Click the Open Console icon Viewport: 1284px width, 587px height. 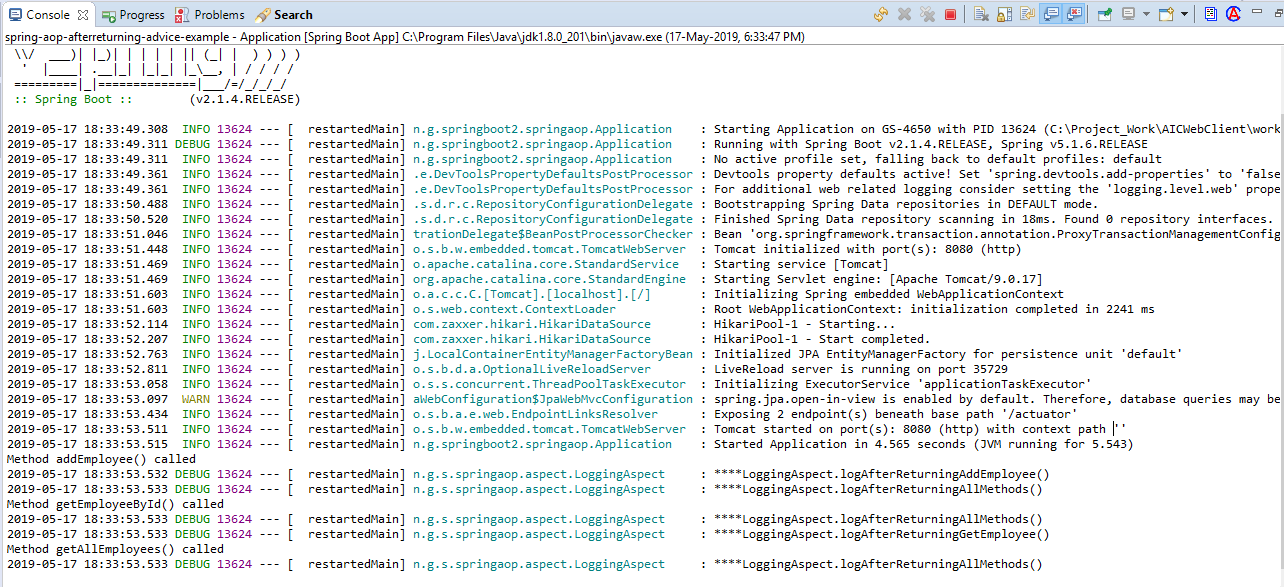(x=1166, y=14)
